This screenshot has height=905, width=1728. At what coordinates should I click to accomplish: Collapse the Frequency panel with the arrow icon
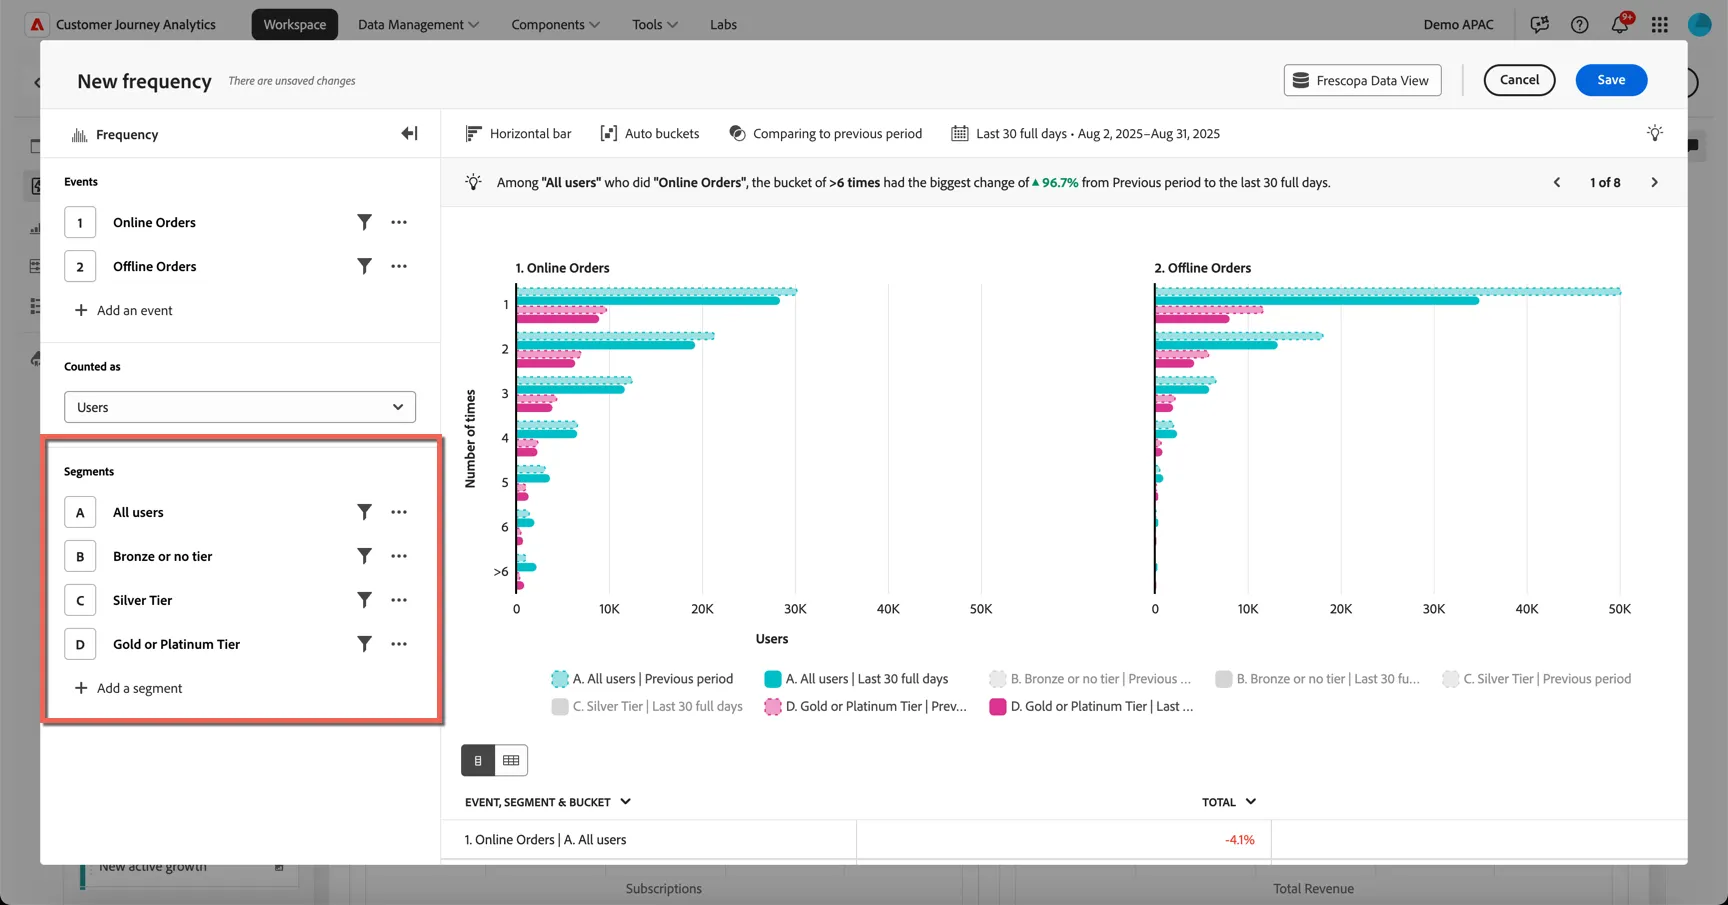pos(409,133)
